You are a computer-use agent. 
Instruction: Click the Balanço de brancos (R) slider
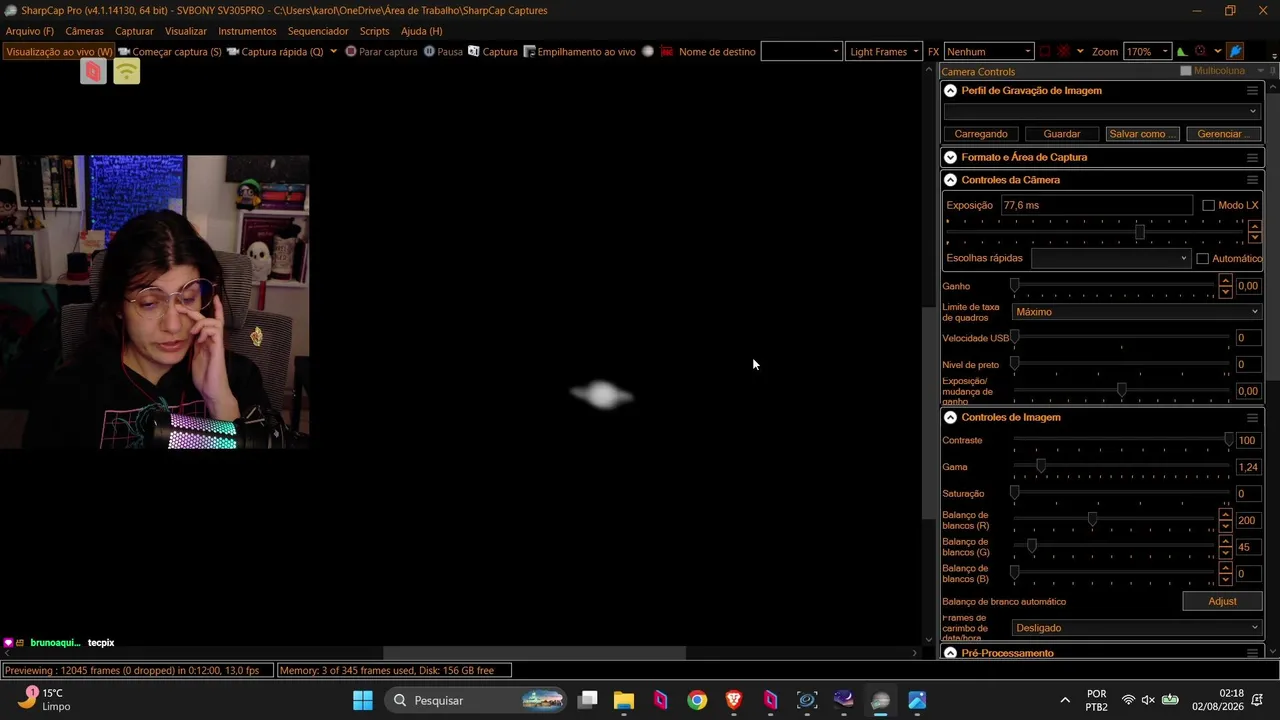point(1115,520)
